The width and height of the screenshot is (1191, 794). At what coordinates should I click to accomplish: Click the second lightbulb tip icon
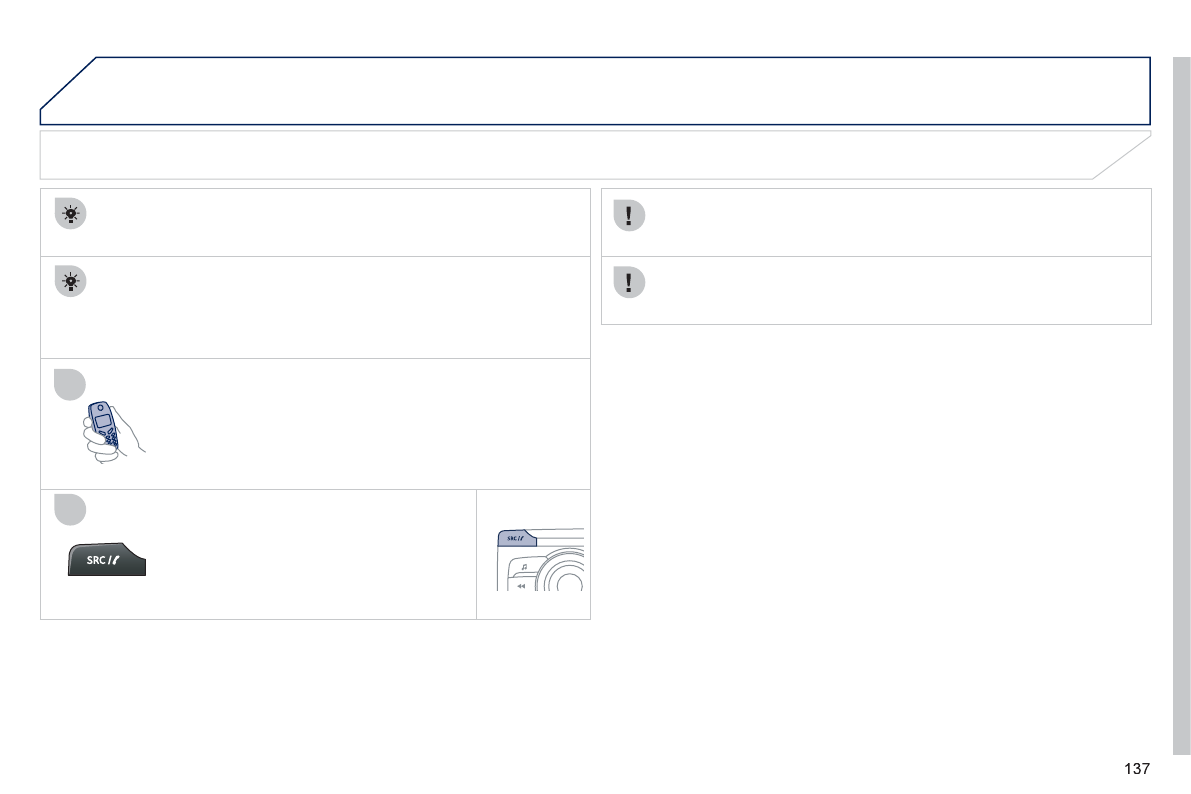(x=70, y=283)
